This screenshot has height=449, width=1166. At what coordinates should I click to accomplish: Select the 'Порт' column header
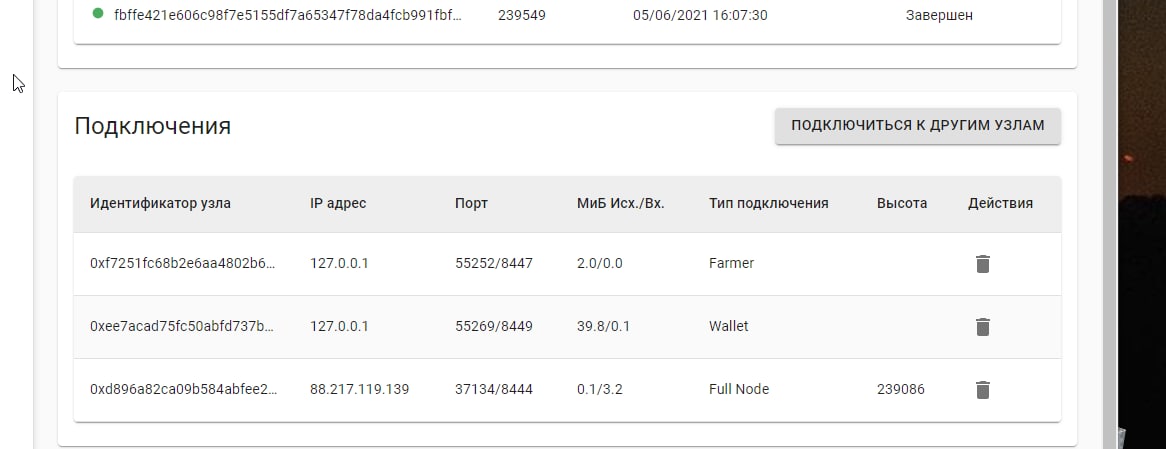click(471, 203)
